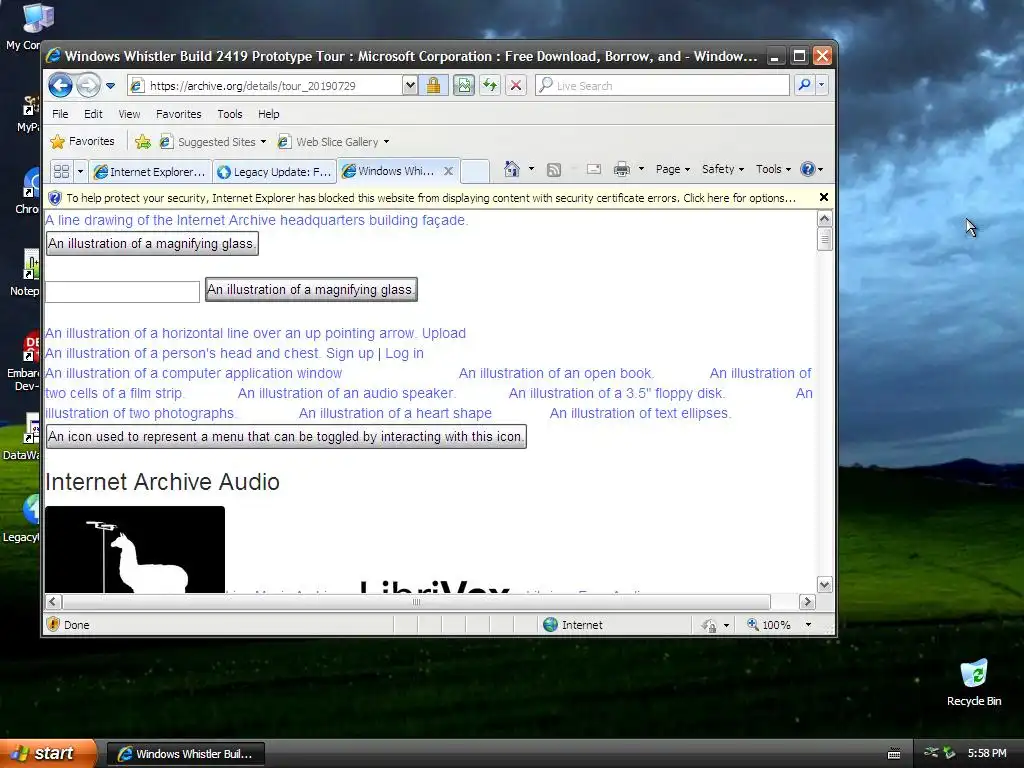
Task: Open the File menu
Action: point(60,114)
